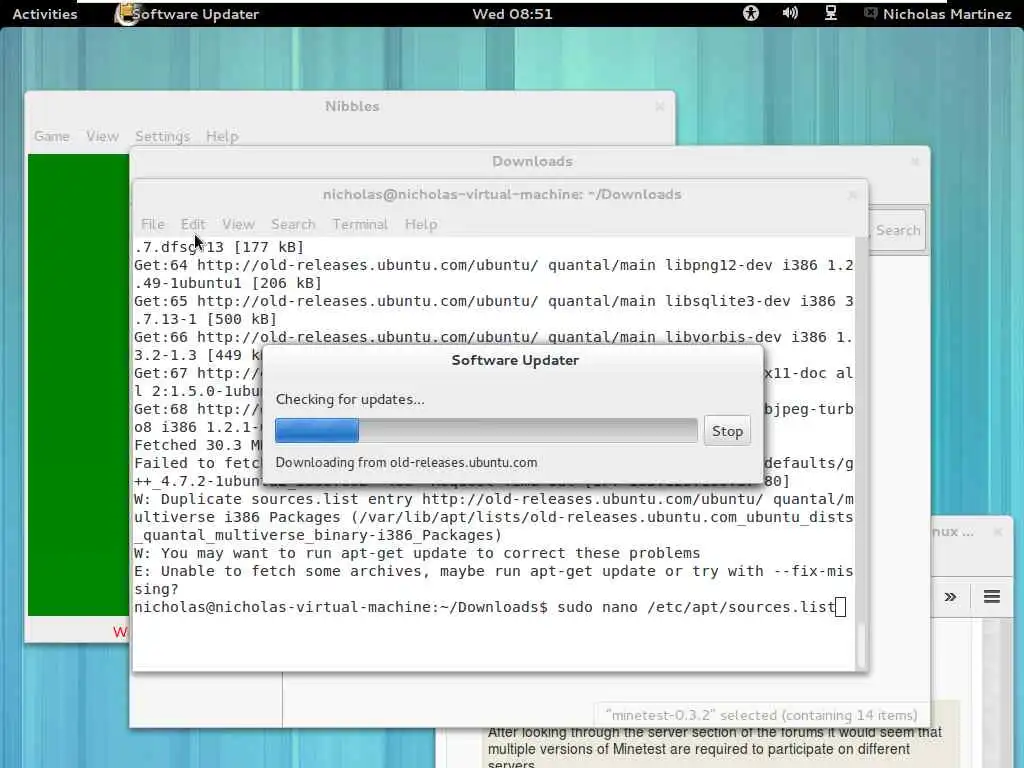Screen dimensions: 1024x768
Task: Click the Software Updater dialog title
Action: tap(515, 360)
